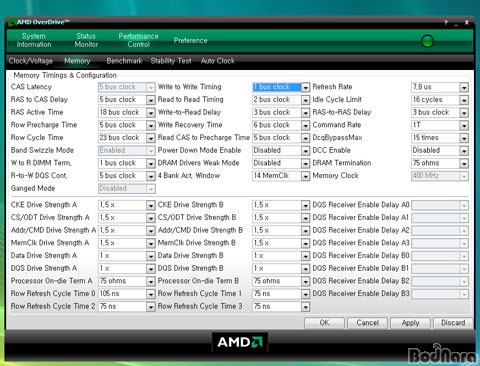
Task: Open the Preference tab
Action: click(190, 40)
